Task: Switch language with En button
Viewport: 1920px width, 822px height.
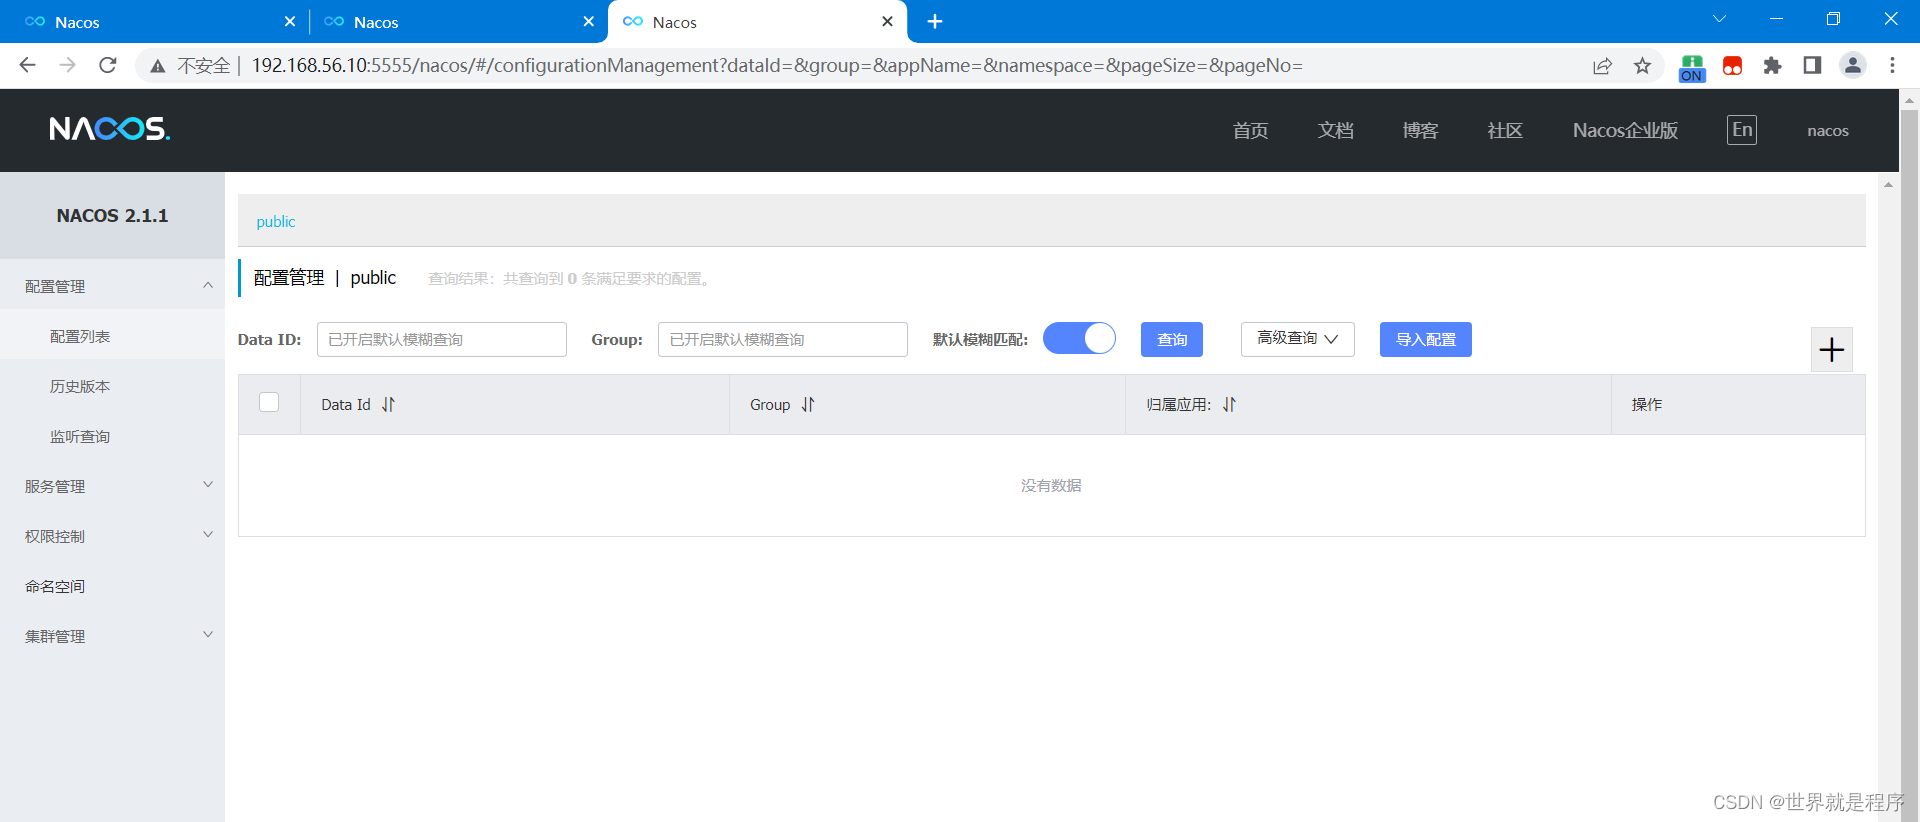Action: point(1742,130)
